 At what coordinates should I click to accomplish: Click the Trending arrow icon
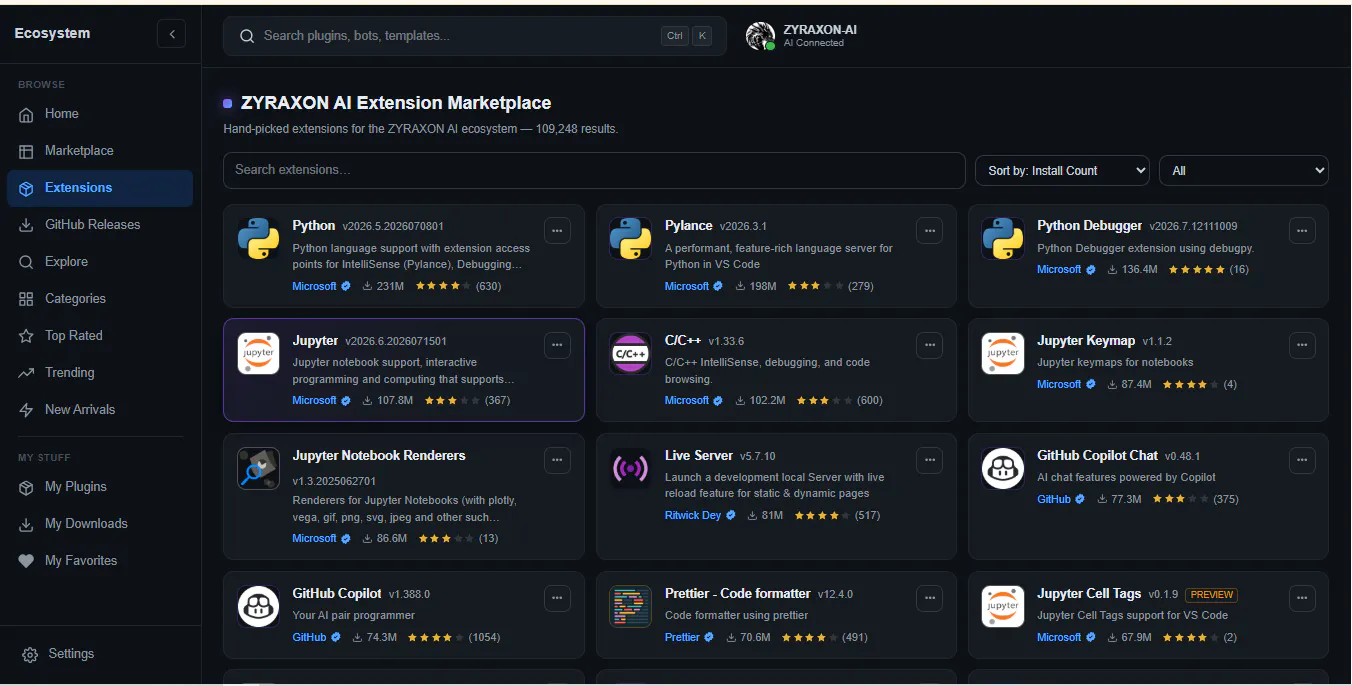click(26, 373)
